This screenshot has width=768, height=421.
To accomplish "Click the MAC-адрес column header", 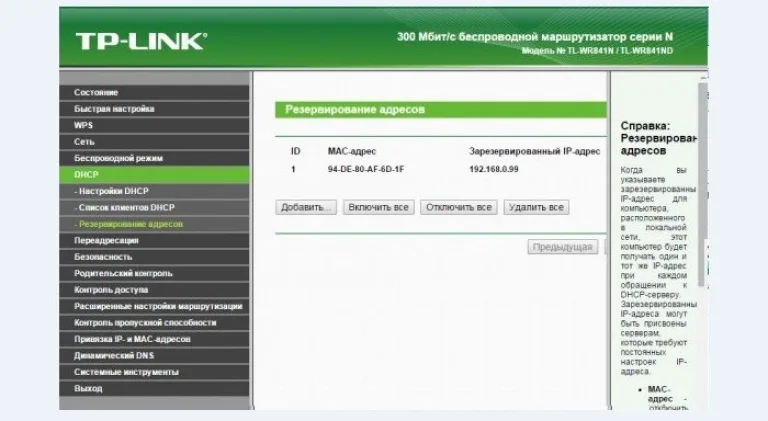I will click(x=352, y=151).
